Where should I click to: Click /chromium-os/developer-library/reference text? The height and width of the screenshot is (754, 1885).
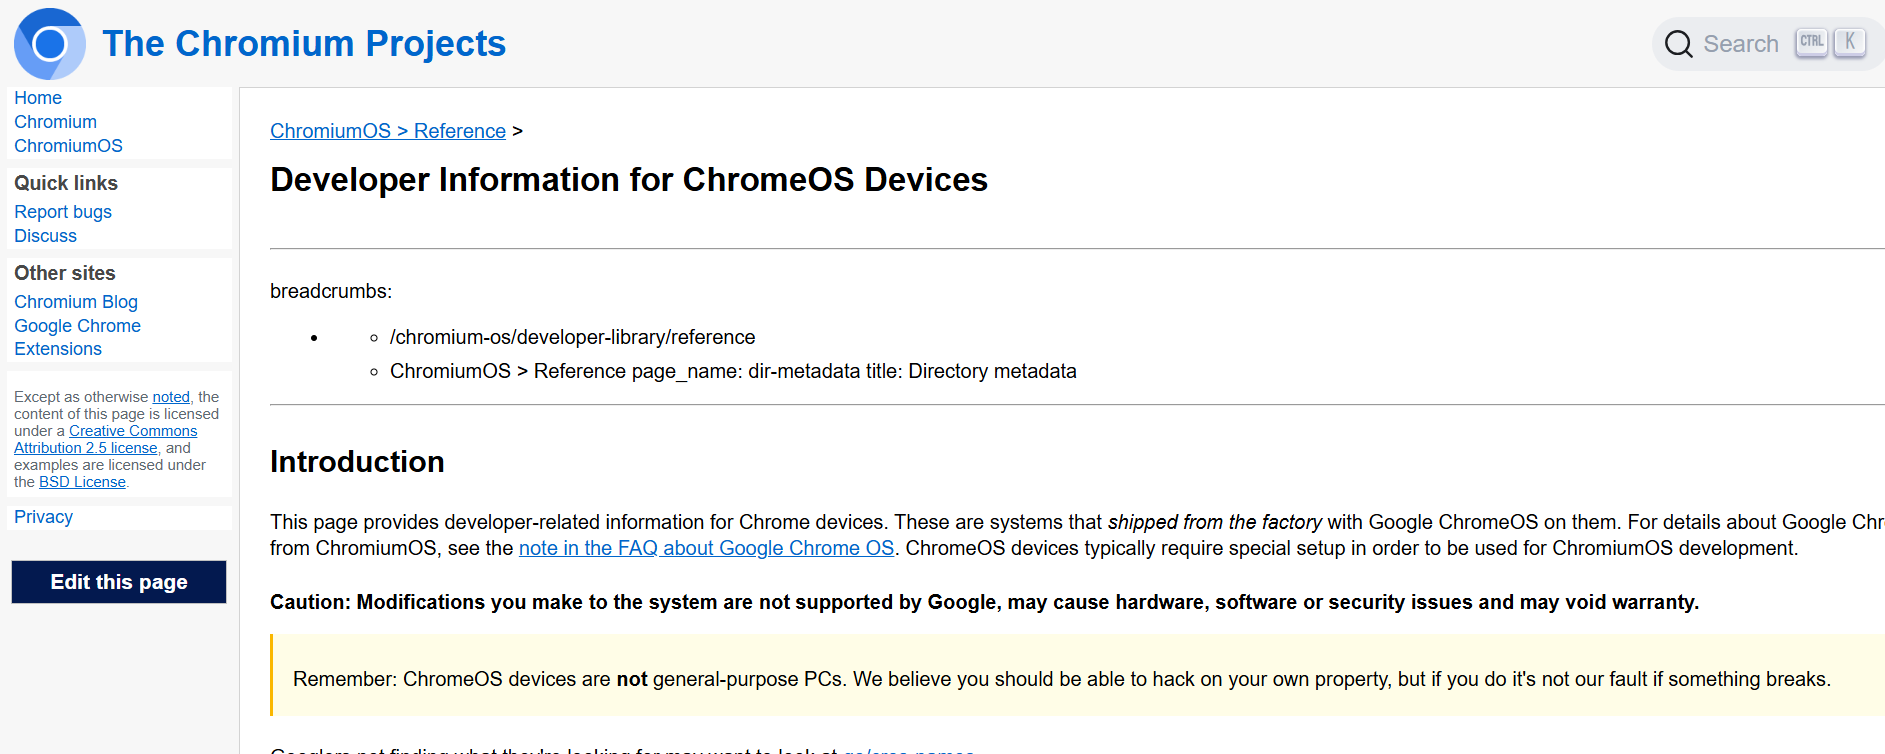pyautogui.click(x=572, y=337)
